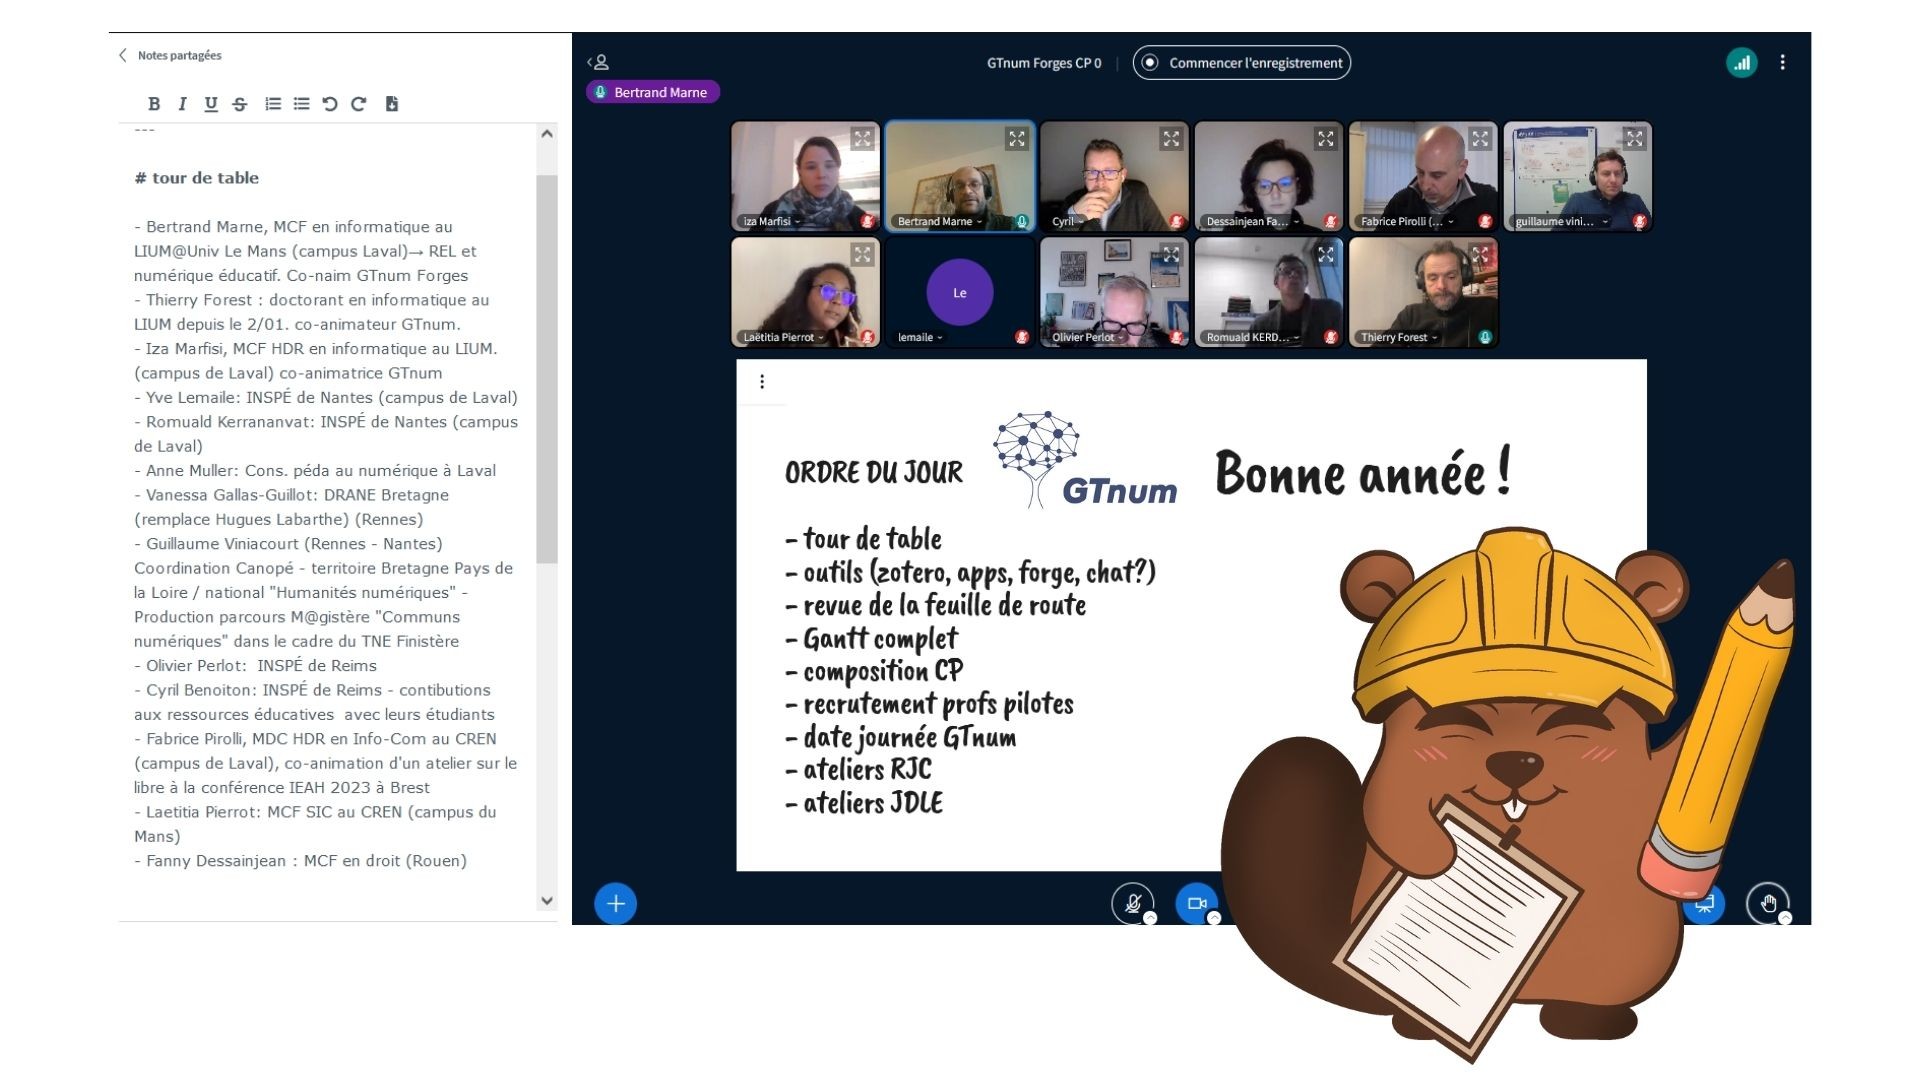Screen dimensions: 1920x1080
Task: Open lemaile user dropdown
Action: [x=920, y=338]
